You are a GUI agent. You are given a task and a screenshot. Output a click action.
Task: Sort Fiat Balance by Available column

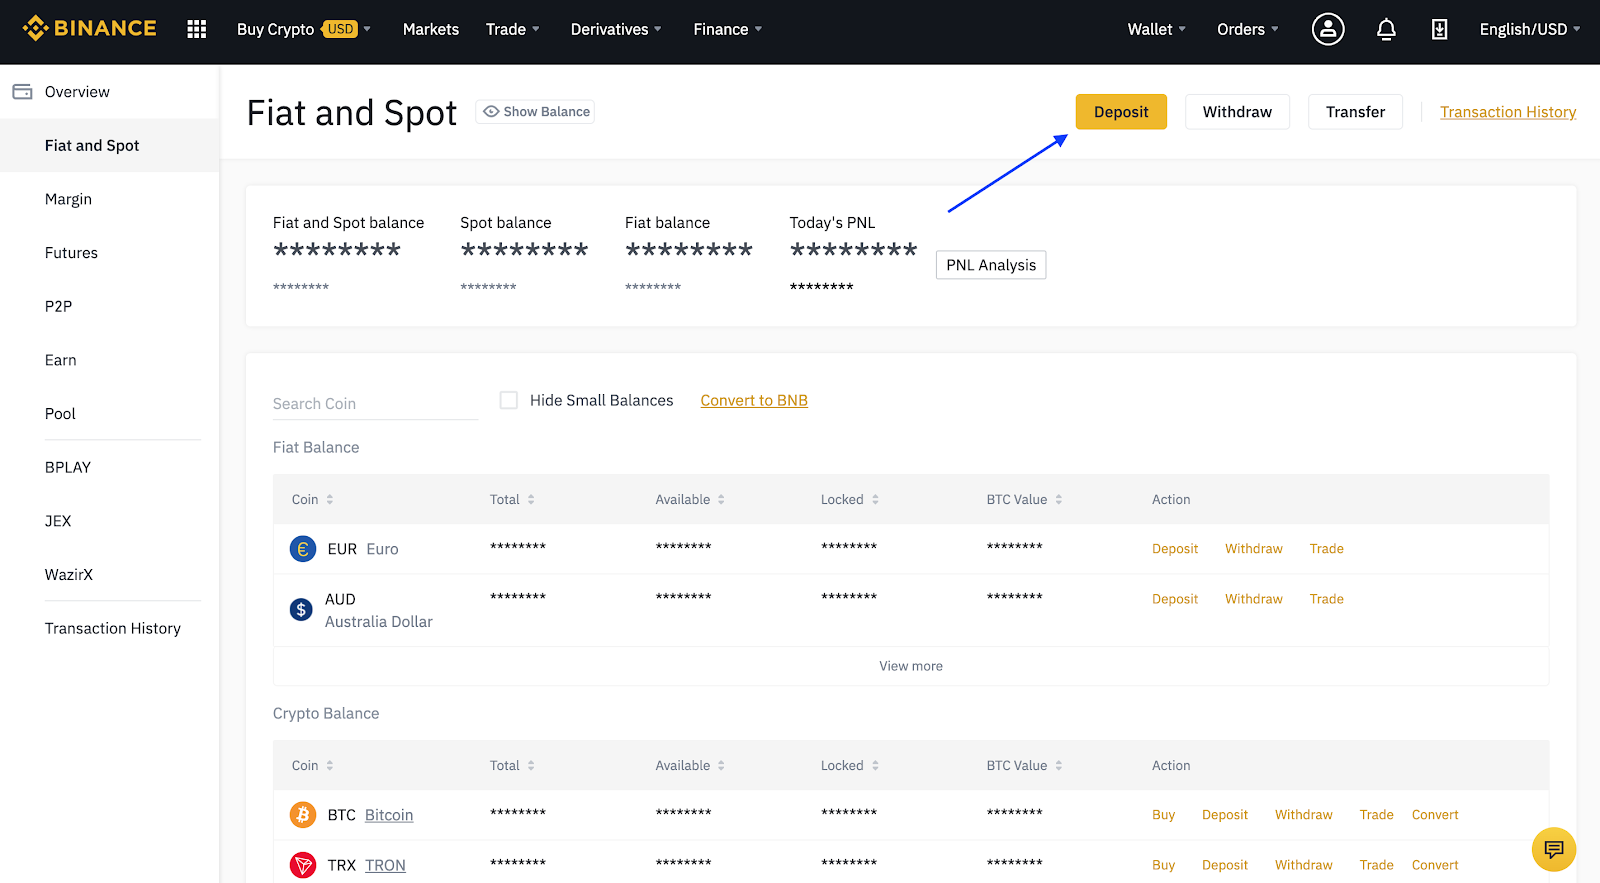pyautogui.click(x=691, y=500)
